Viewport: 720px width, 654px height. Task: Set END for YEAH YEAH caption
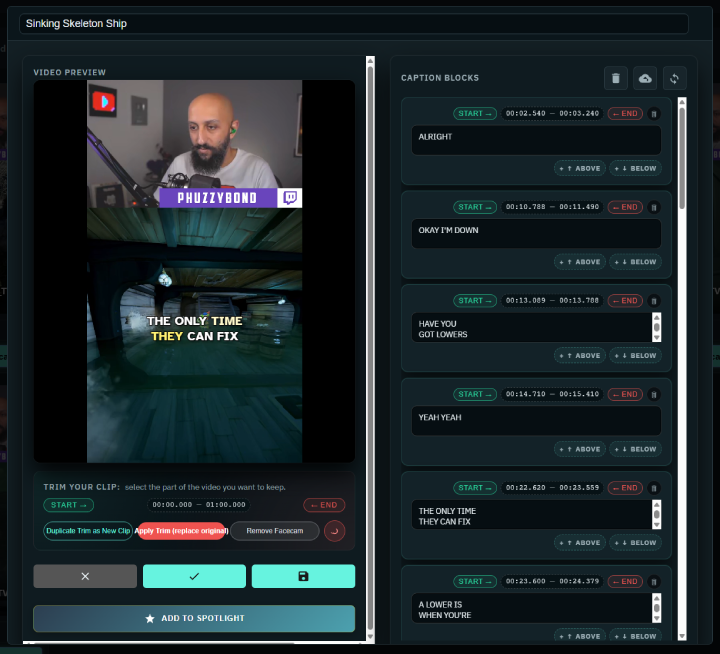click(625, 395)
